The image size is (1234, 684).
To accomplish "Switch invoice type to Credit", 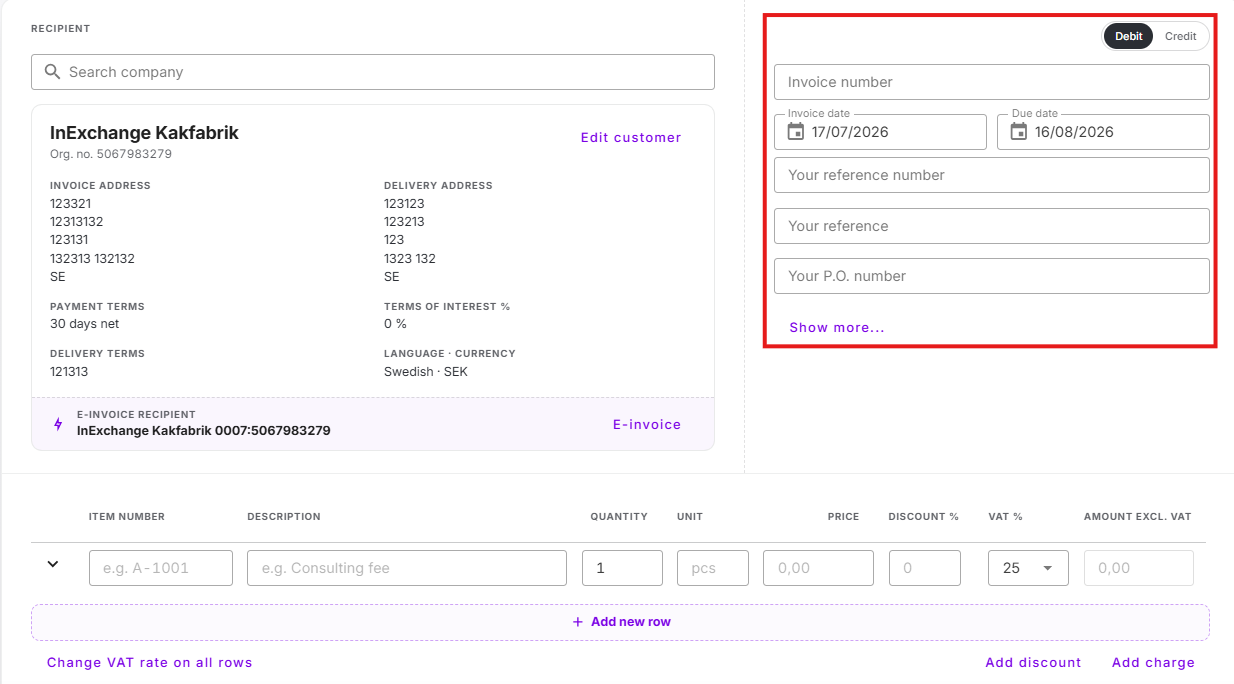I will click(x=1180, y=36).
